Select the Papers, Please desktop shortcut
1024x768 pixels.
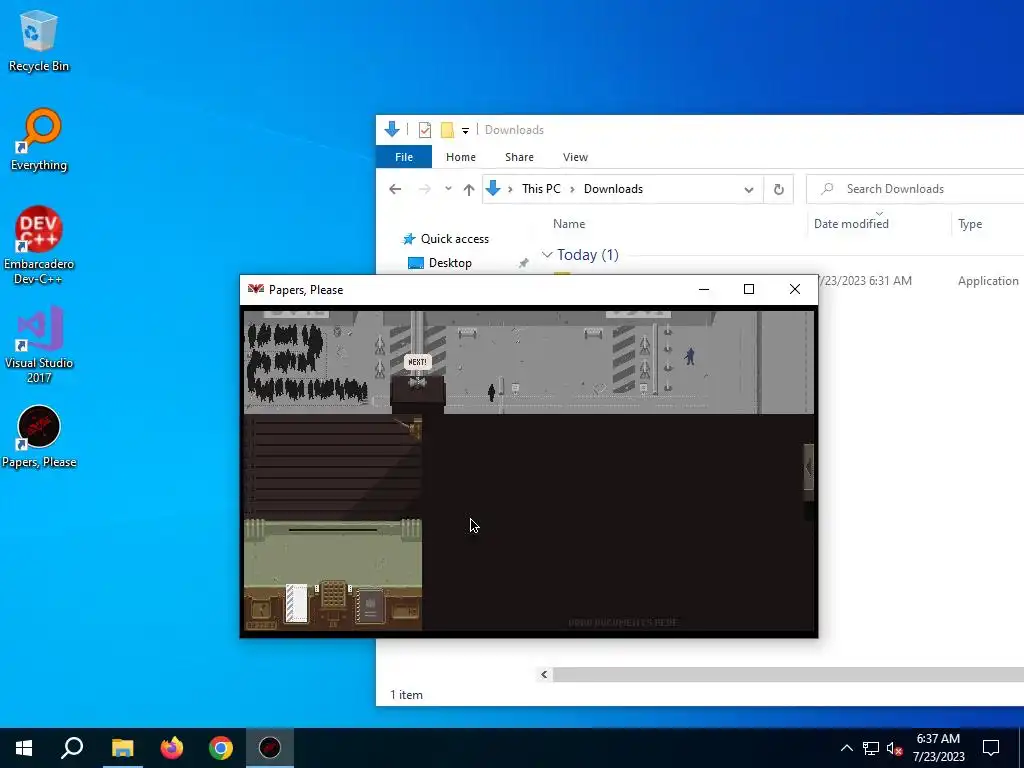tap(39, 437)
